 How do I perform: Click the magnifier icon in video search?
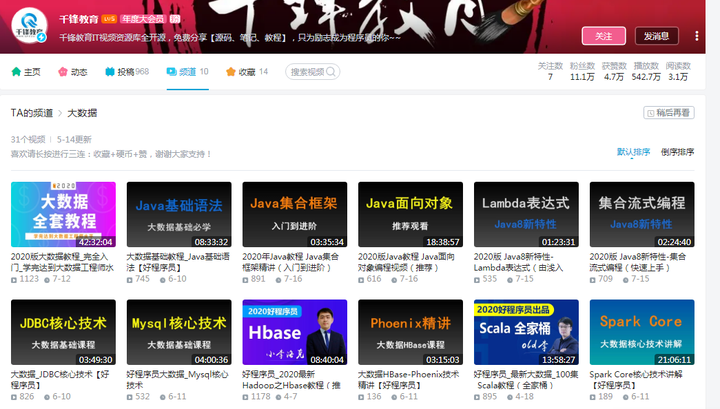point(331,72)
